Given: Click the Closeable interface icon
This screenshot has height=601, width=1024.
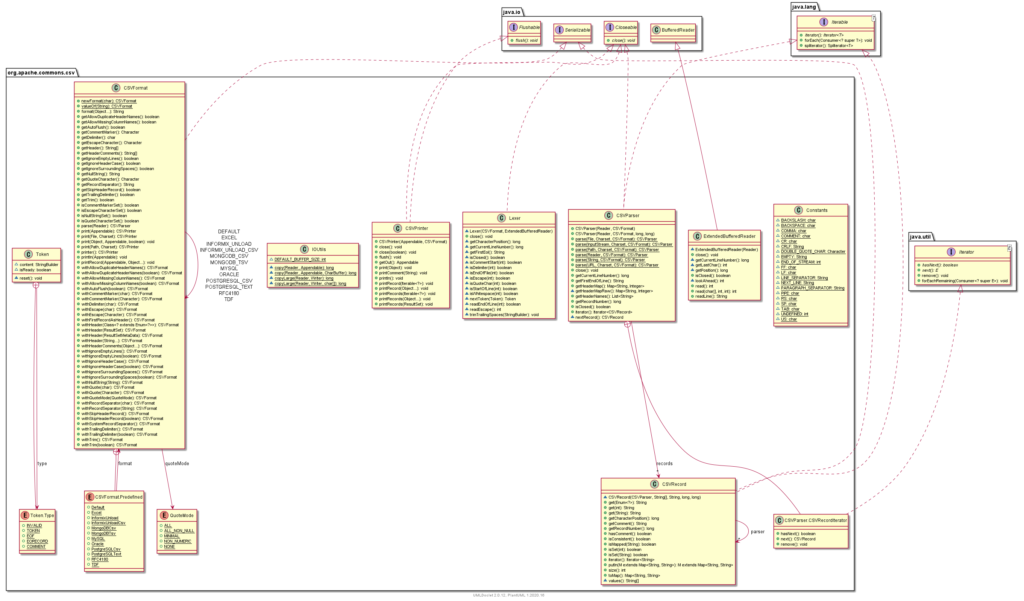Looking at the screenshot, I should click(x=610, y=27).
